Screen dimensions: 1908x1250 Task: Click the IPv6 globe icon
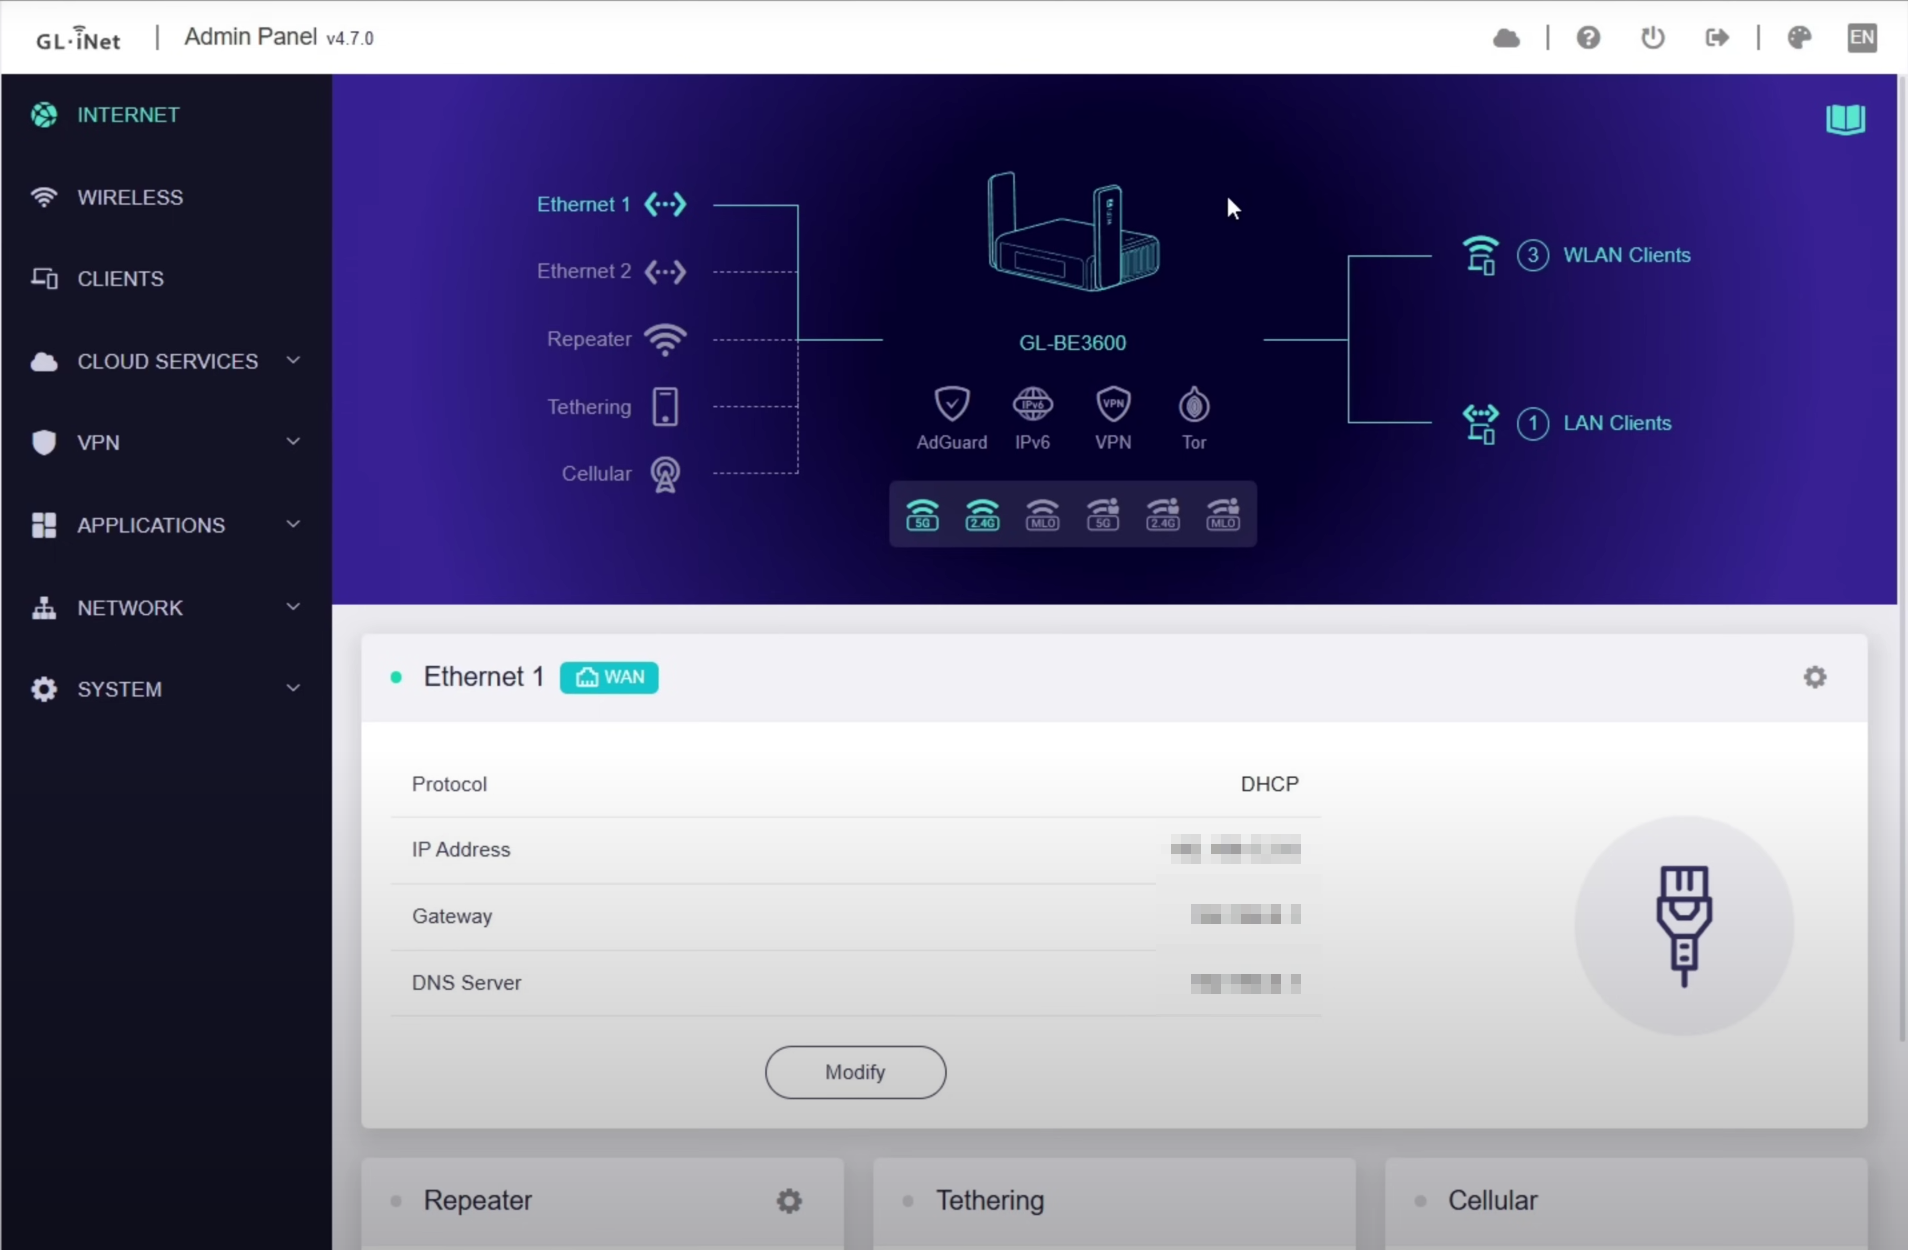1032,404
